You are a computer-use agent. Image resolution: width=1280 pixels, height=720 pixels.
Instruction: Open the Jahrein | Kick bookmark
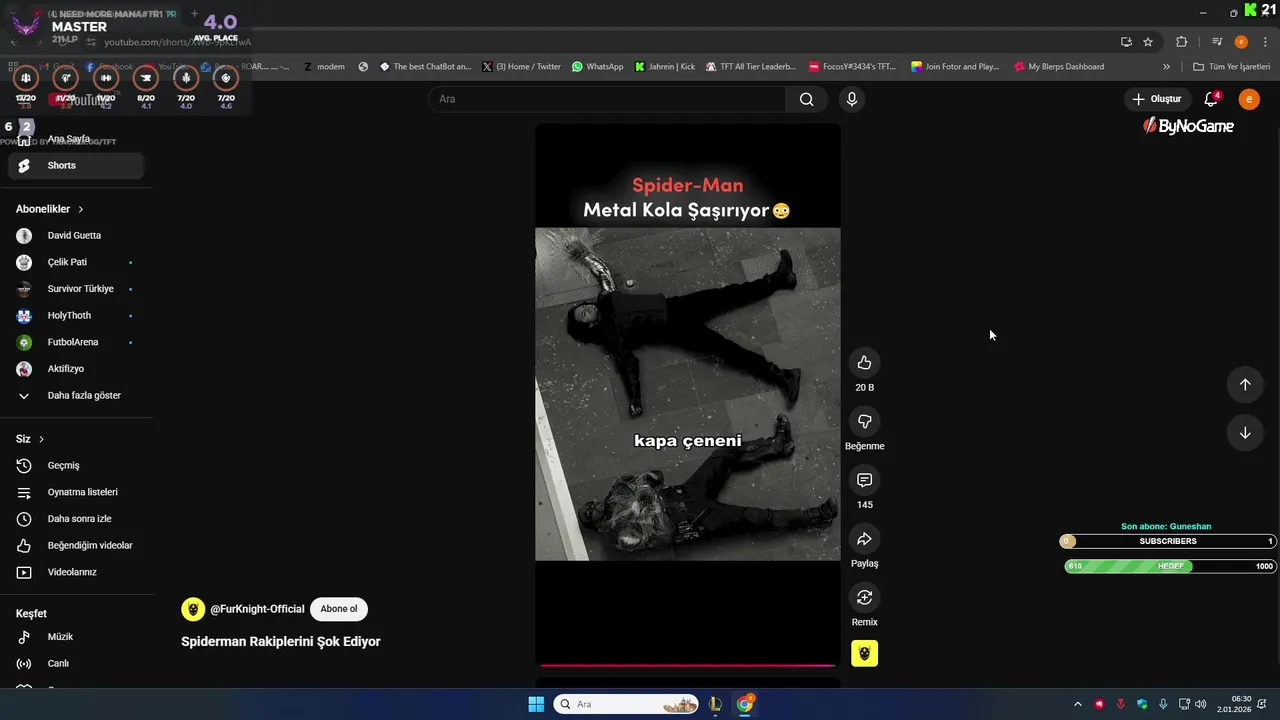click(x=664, y=67)
